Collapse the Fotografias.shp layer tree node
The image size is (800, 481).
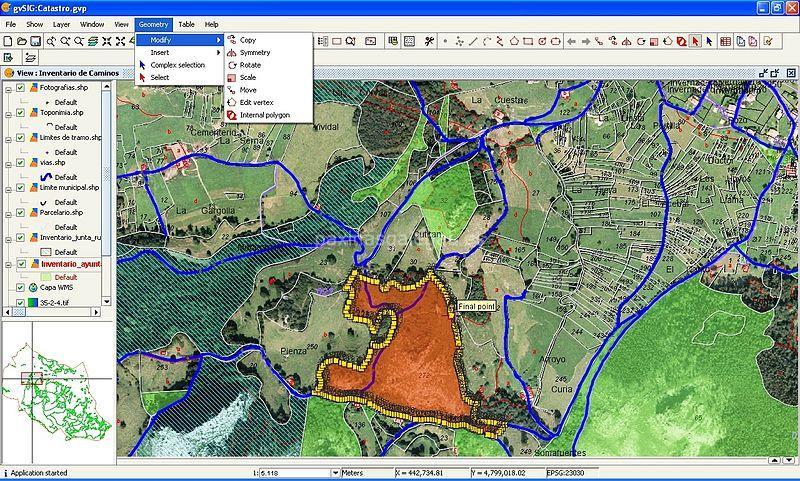tap(8, 90)
